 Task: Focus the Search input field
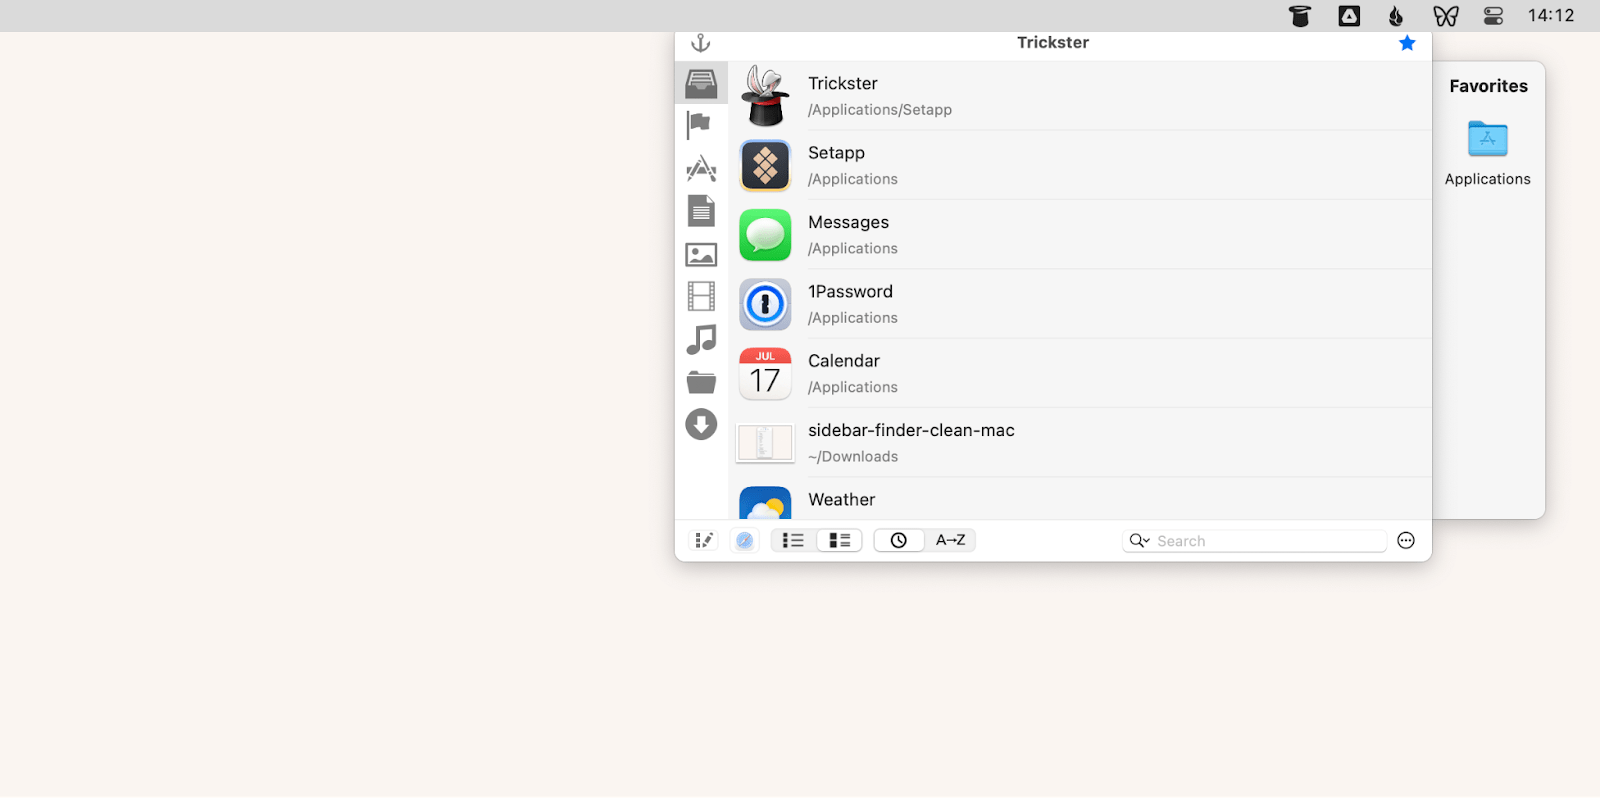click(1255, 541)
